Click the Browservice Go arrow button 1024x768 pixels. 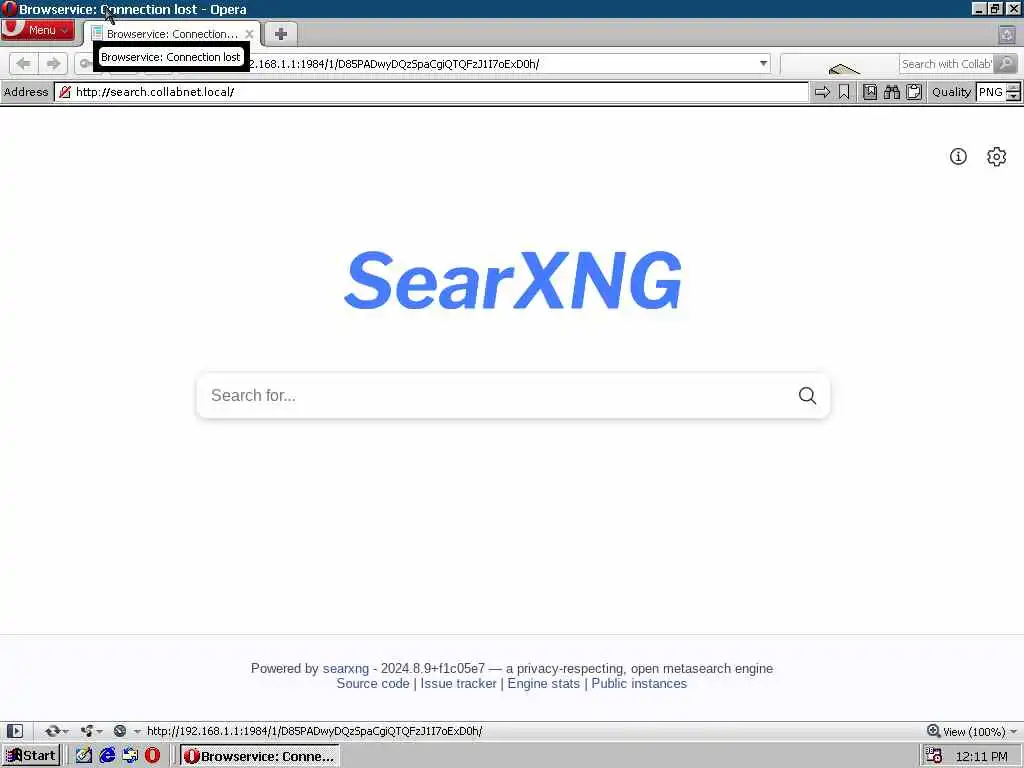[x=822, y=92]
